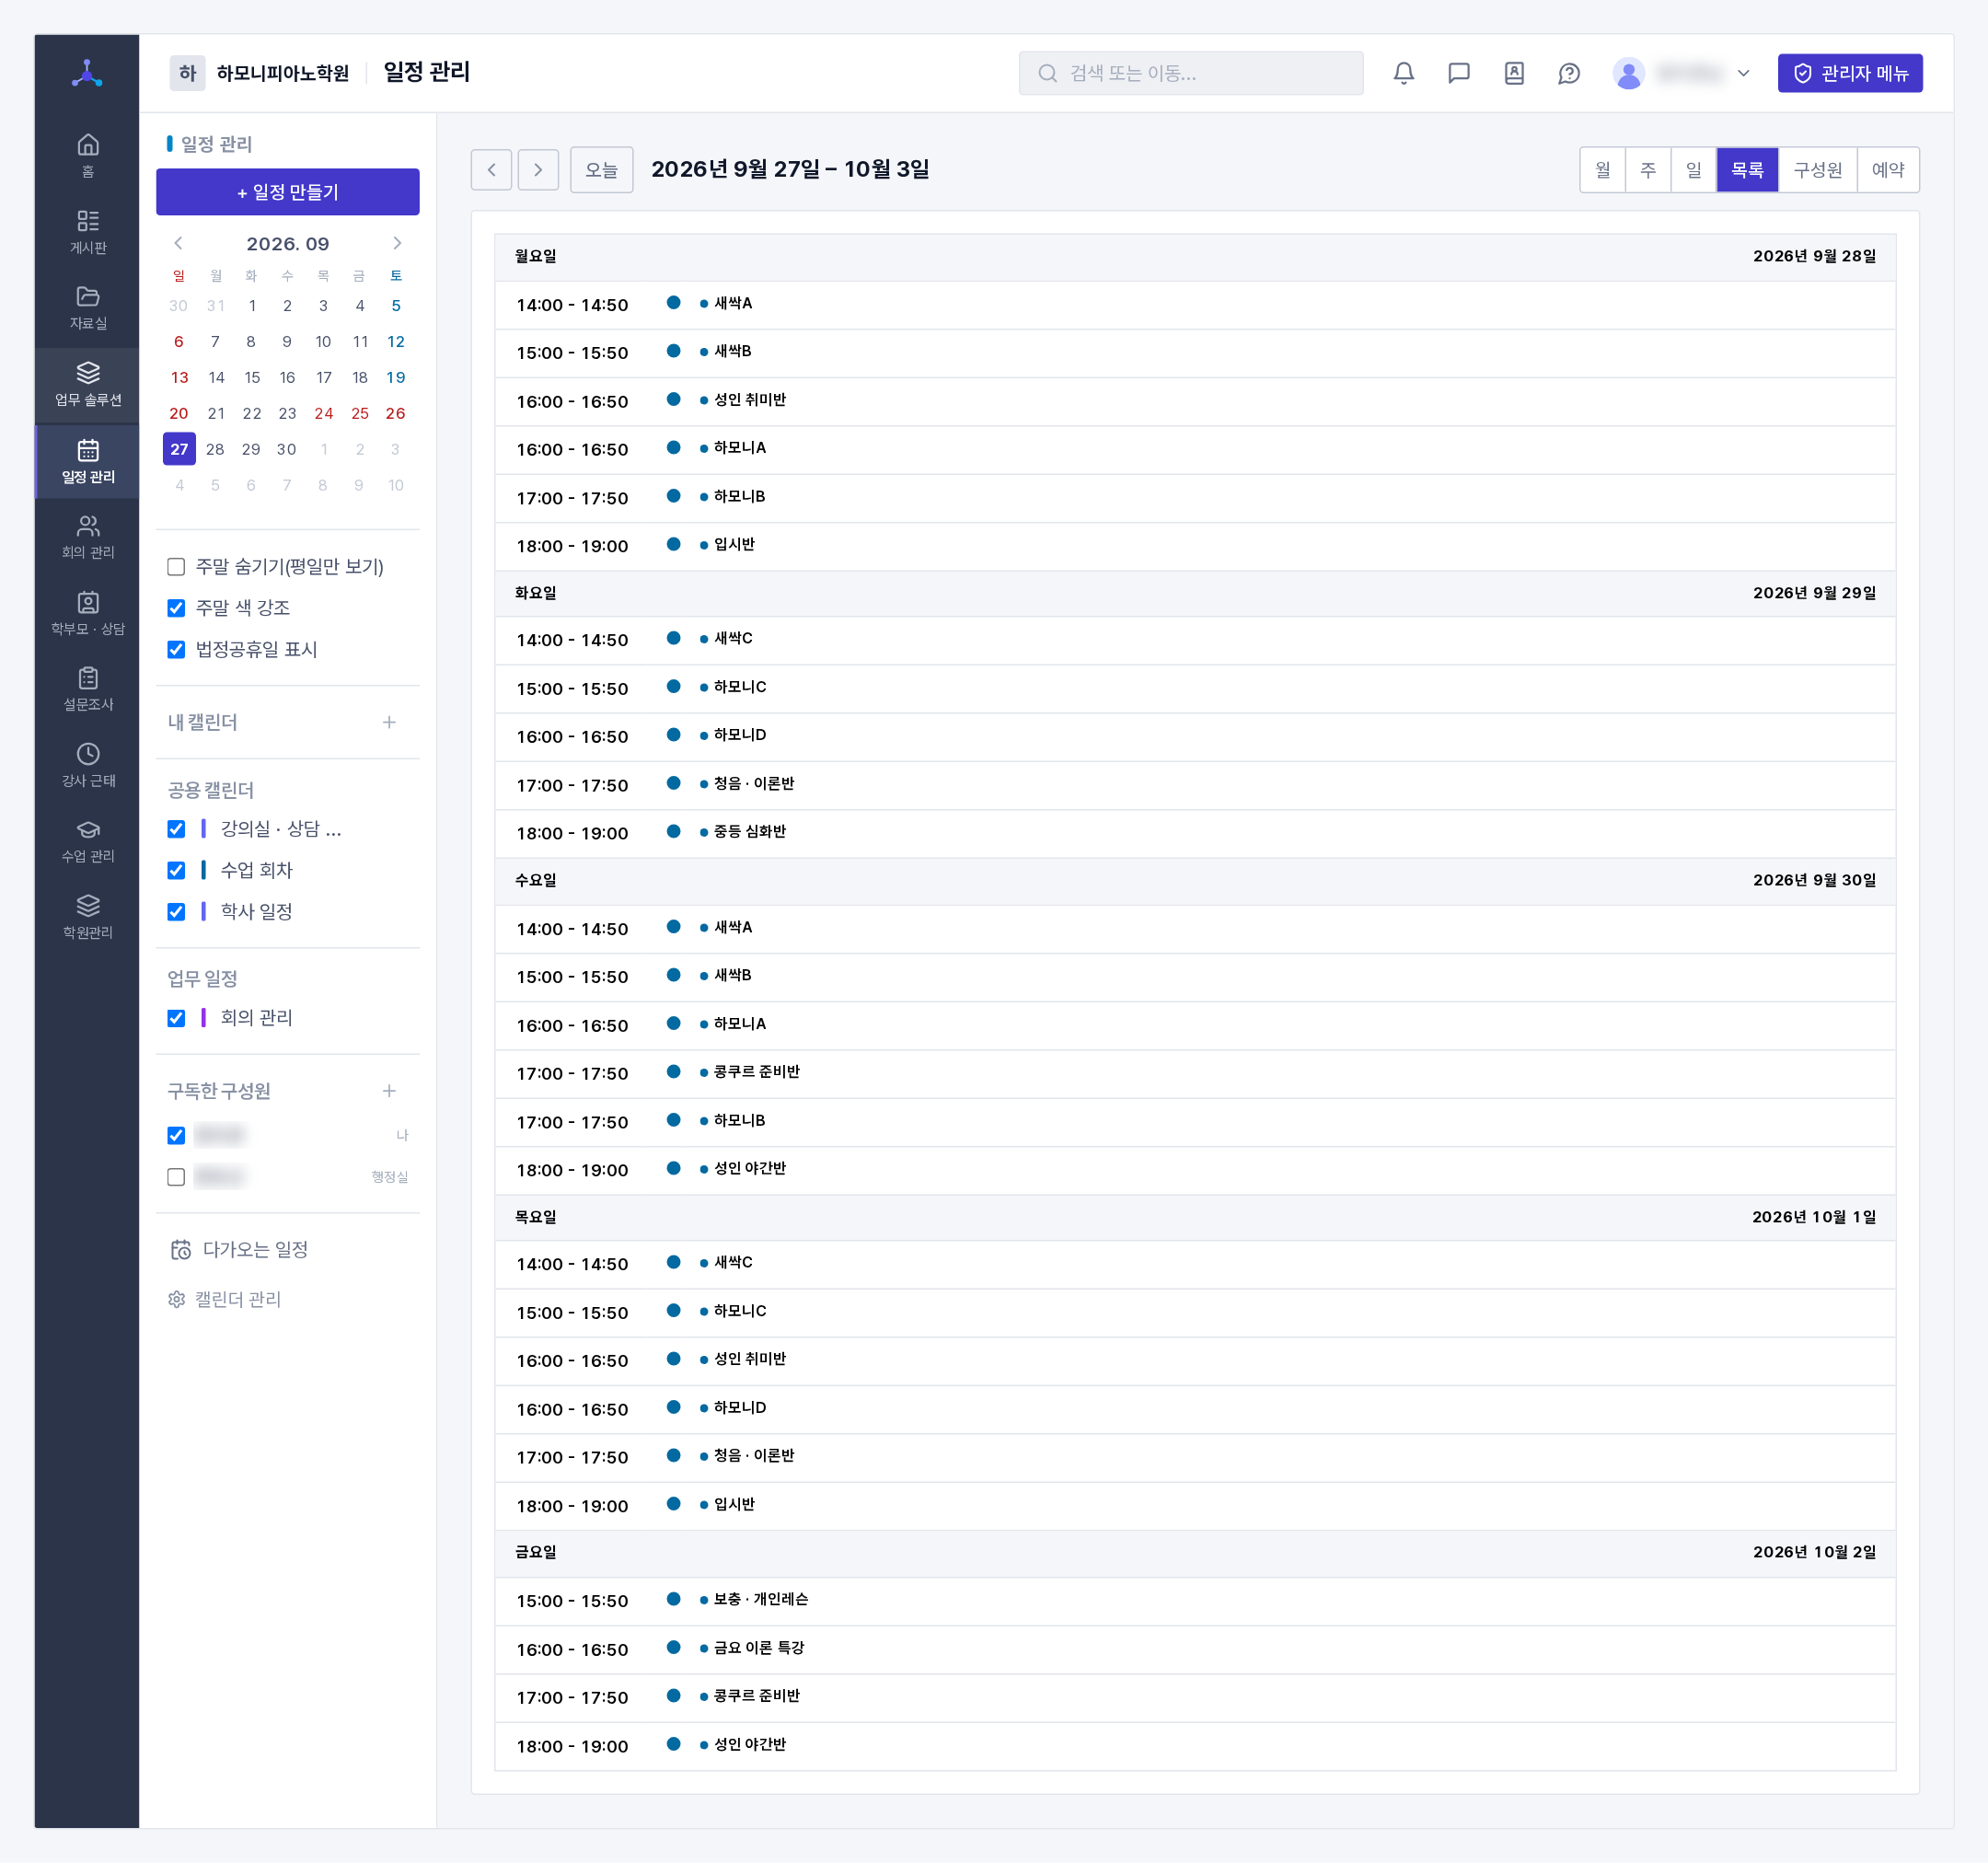The image size is (1988, 1863).
Task: Open the 강사 근태 clock icon
Action: tap(88, 765)
